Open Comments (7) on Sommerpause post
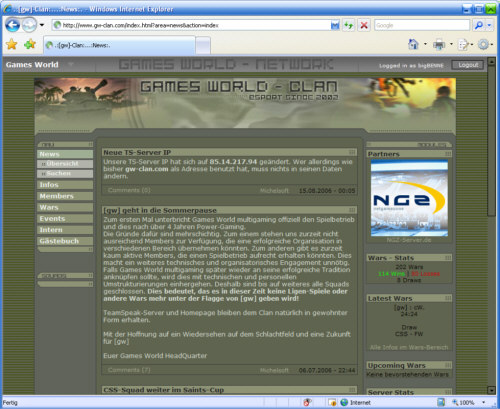This screenshot has height=409, width=500. (x=129, y=370)
